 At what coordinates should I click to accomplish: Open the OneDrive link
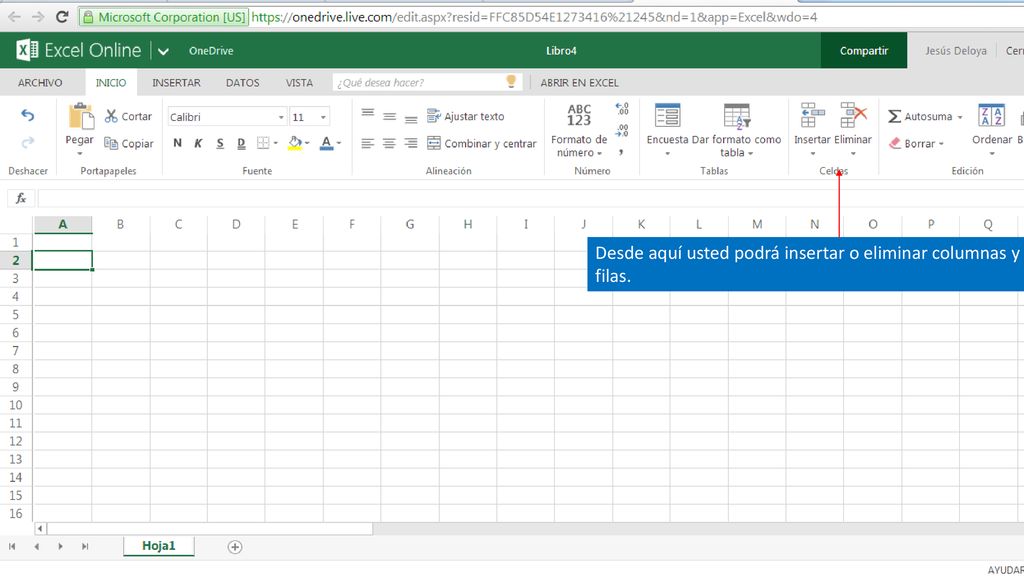pos(211,50)
